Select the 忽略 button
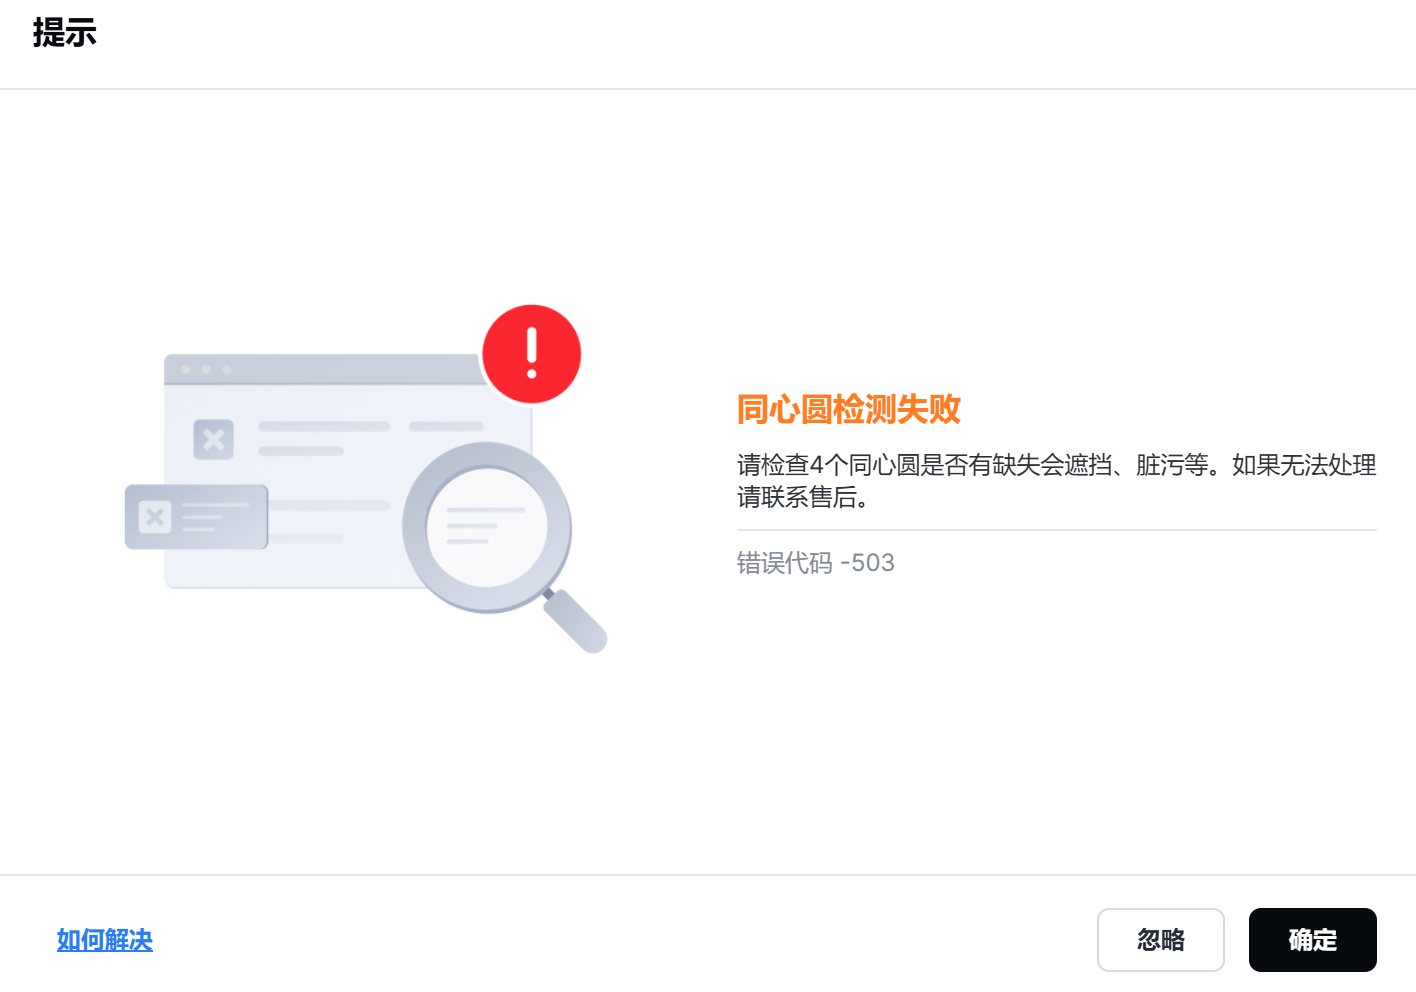 (x=1161, y=940)
